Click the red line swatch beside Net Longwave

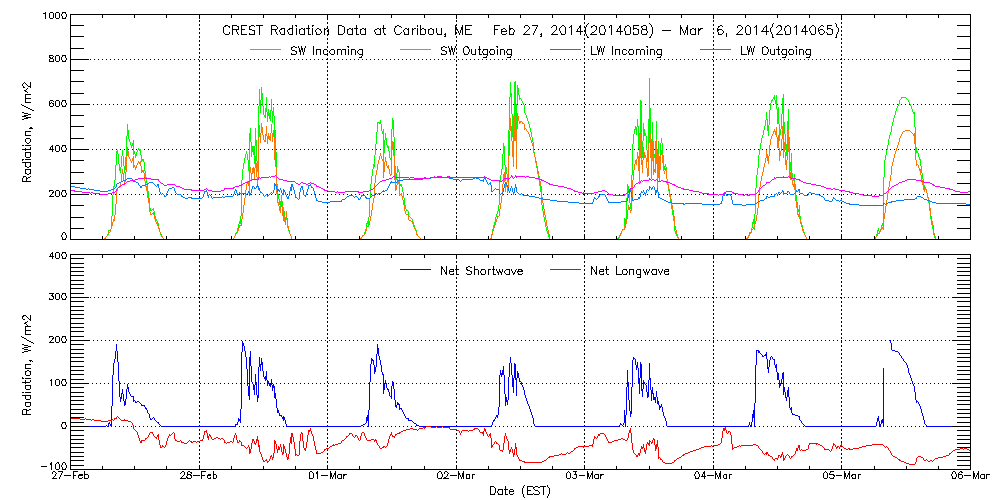click(570, 271)
